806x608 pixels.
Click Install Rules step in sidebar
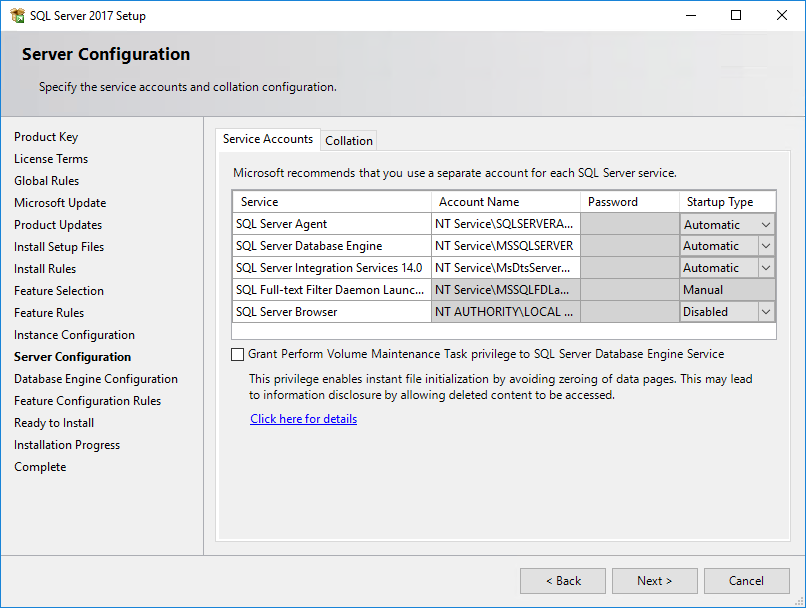[45, 269]
